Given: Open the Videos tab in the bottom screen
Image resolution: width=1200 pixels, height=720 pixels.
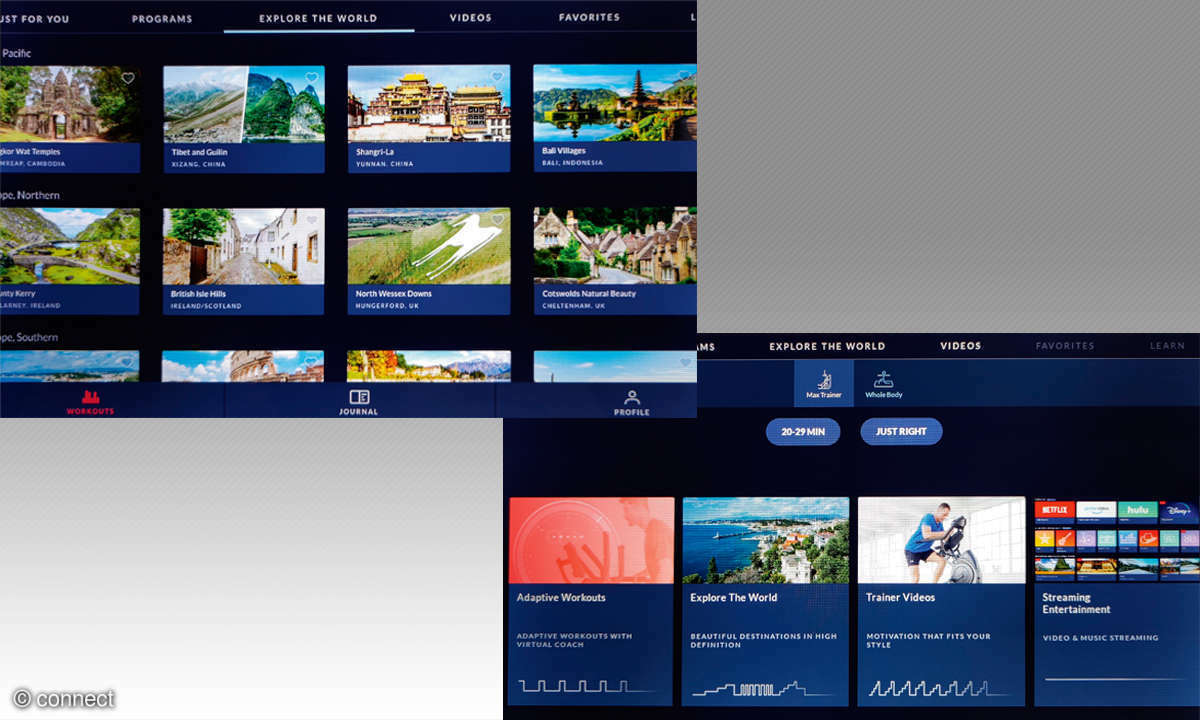Looking at the screenshot, I should [961, 346].
